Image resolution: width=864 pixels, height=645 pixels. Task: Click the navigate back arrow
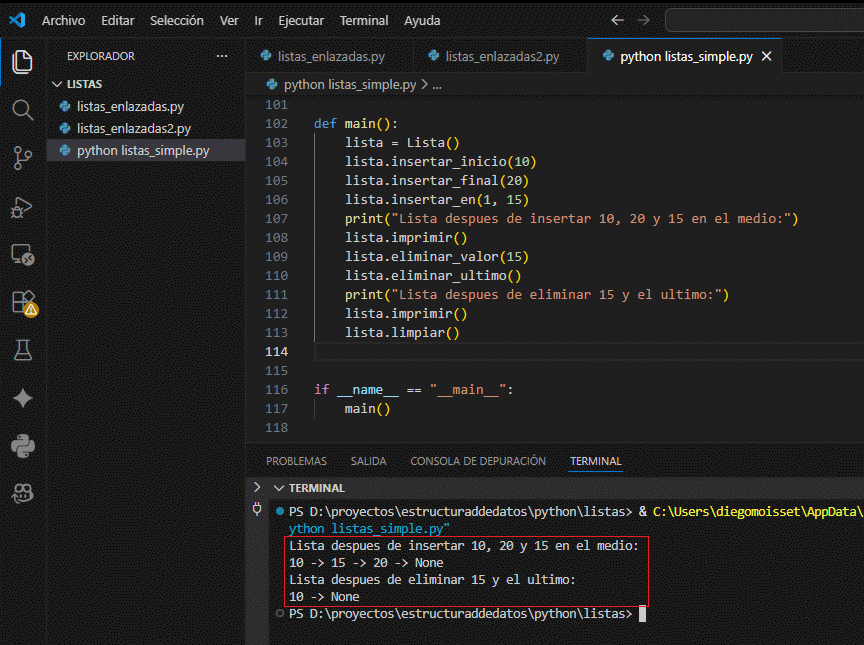(617, 19)
